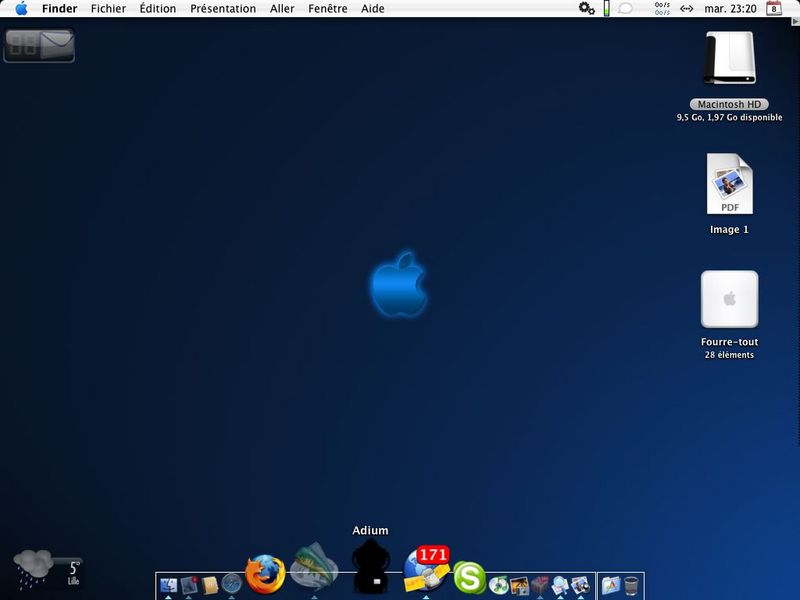Launch Skype from the Dock

[x=469, y=578]
